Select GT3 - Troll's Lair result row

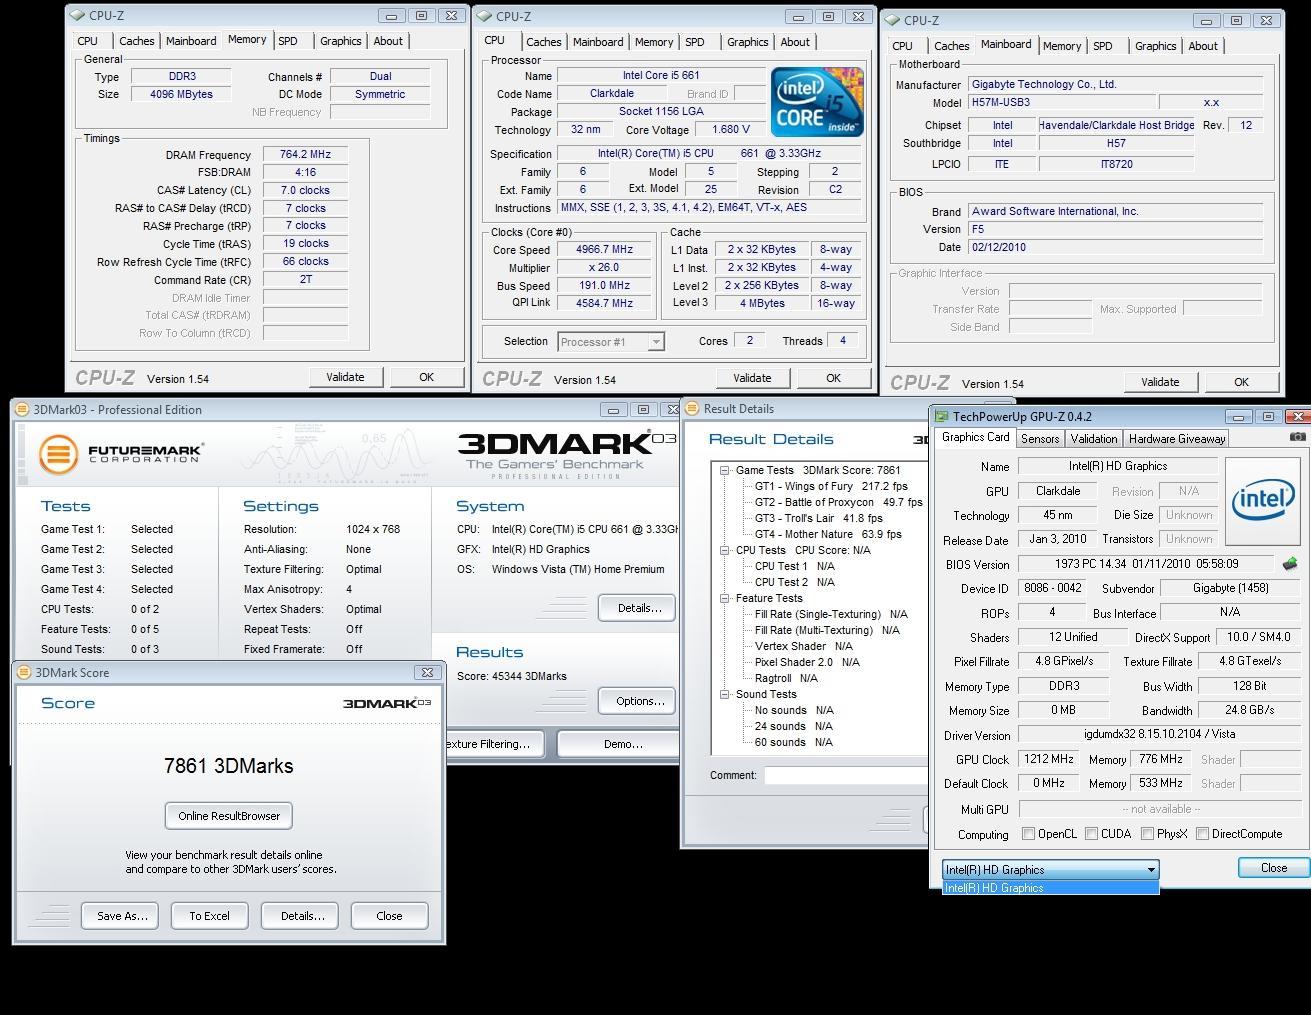818,518
